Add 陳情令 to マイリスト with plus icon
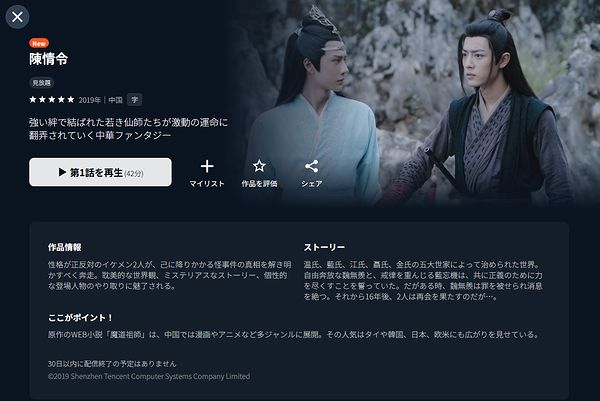This screenshot has width=600, height=401. (x=207, y=173)
